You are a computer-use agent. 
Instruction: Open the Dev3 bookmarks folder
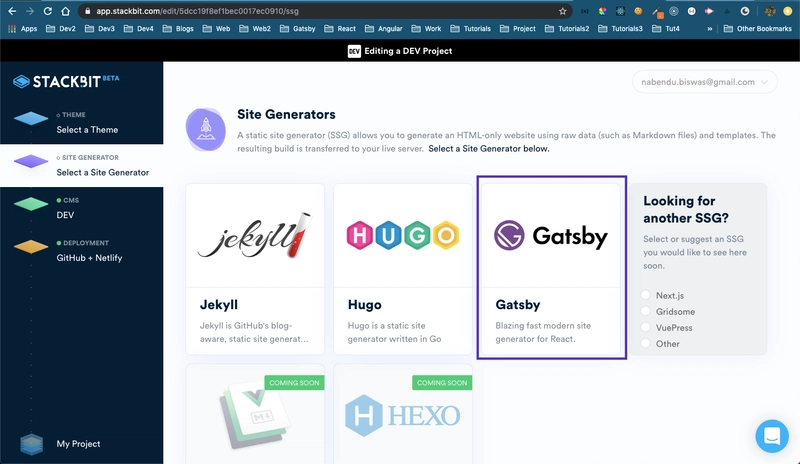[x=99, y=29]
